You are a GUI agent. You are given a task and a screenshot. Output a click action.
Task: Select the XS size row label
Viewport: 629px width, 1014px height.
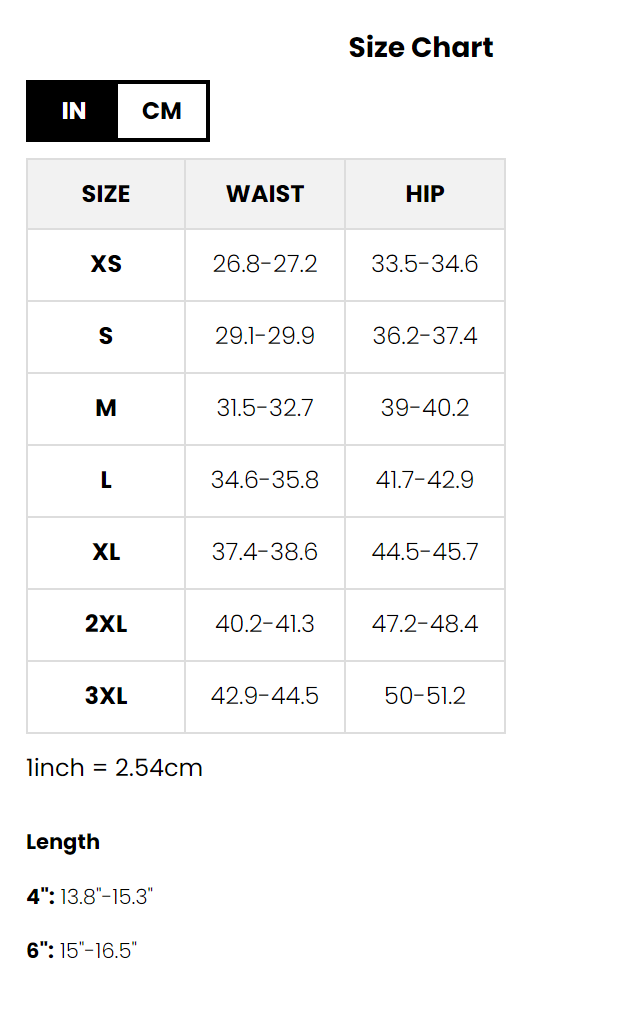[x=106, y=265]
